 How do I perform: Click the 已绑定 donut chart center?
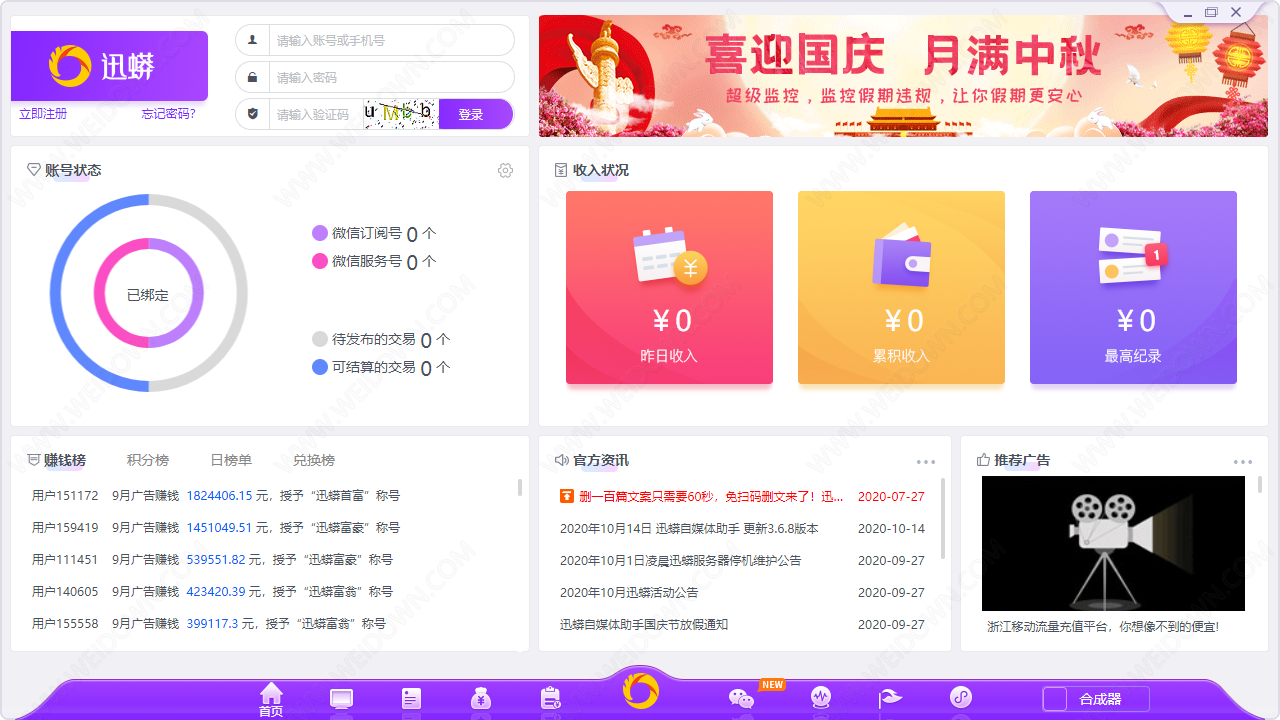[x=148, y=295]
